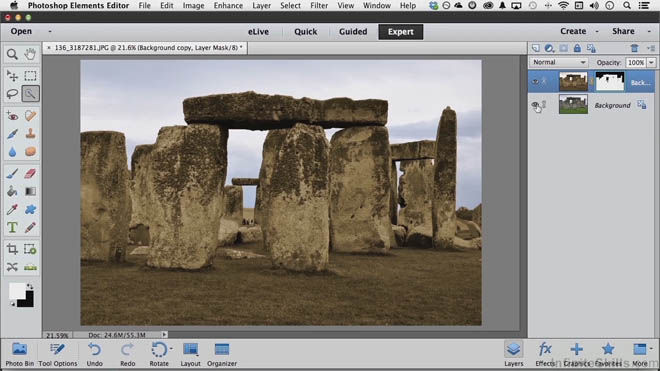This screenshot has height=371, width=660.
Task: Select the Crop tool
Action: coord(12,249)
